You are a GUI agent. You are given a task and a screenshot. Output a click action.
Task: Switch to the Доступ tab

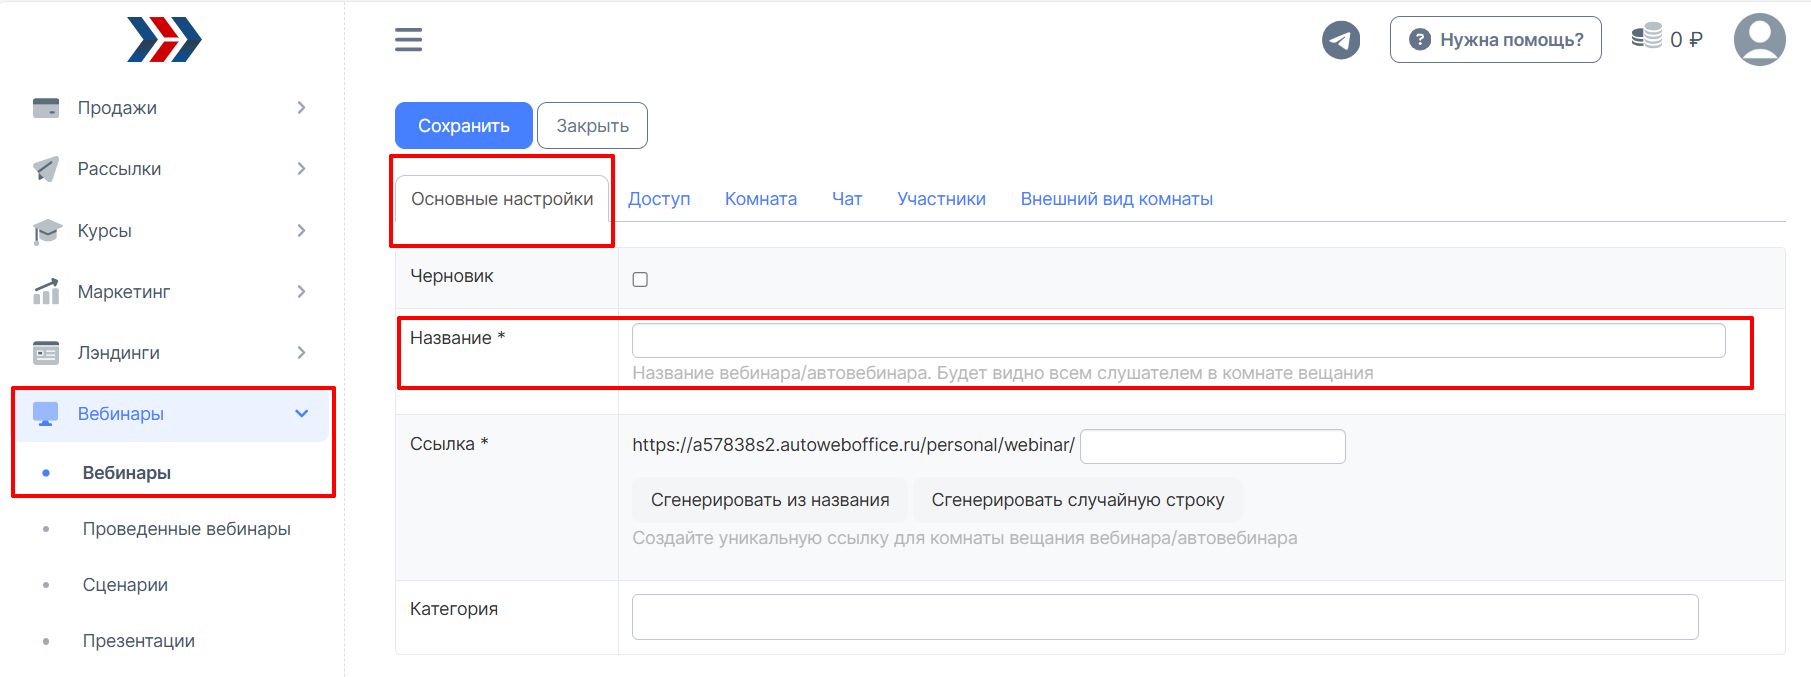tap(659, 199)
